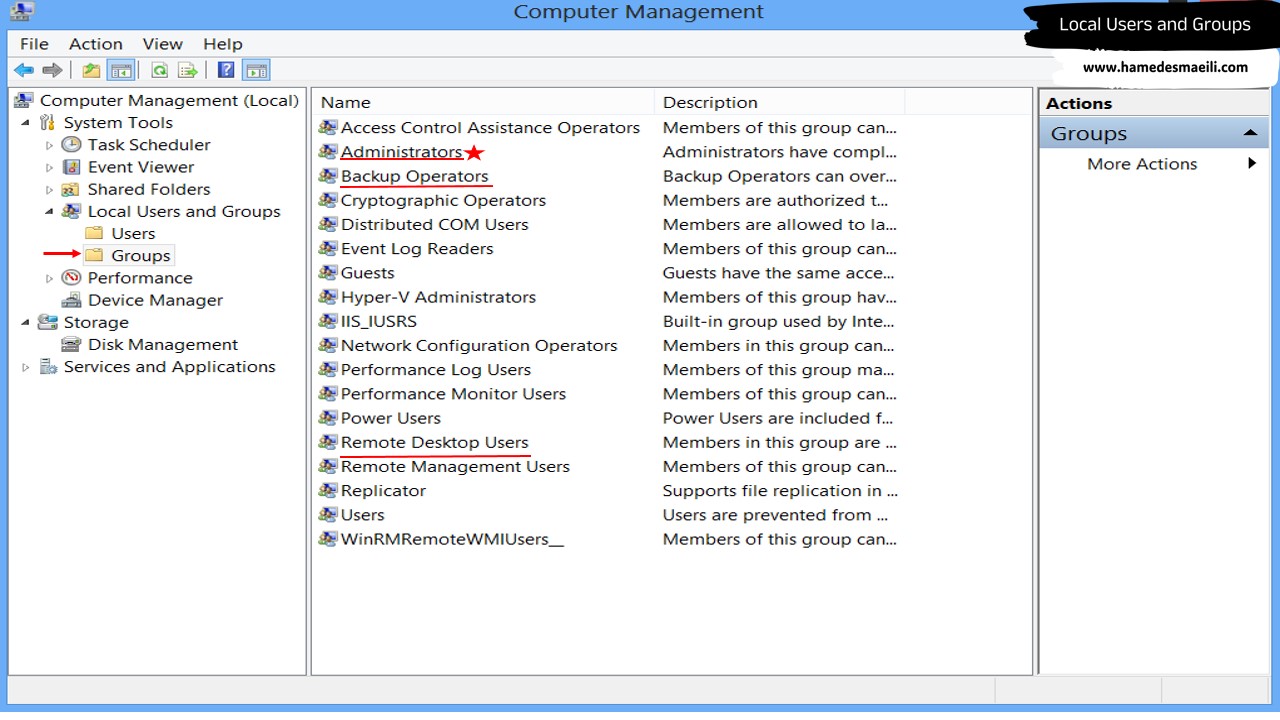Viewport: 1280px width, 720px height.
Task: Select Performance Monitor Users group name
Action: [453, 394]
